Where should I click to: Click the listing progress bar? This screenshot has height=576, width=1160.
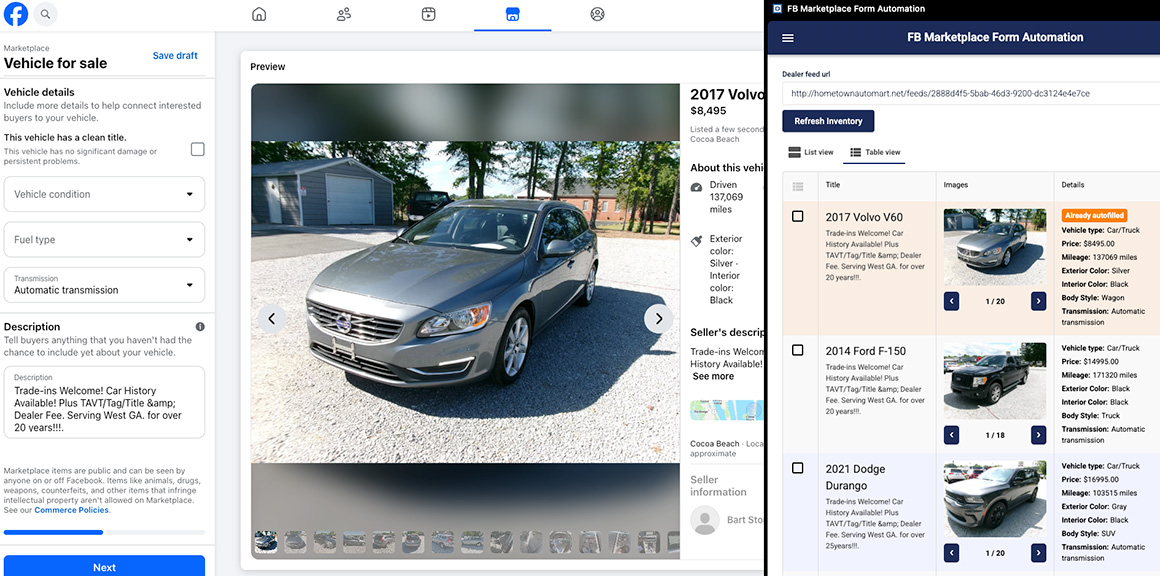click(104, 532)
